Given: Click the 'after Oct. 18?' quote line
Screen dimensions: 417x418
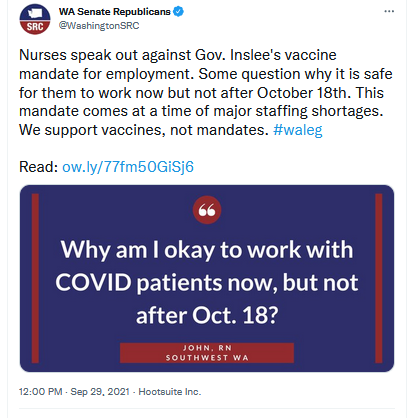Looking at the screenshot, I should pos(207,315).
